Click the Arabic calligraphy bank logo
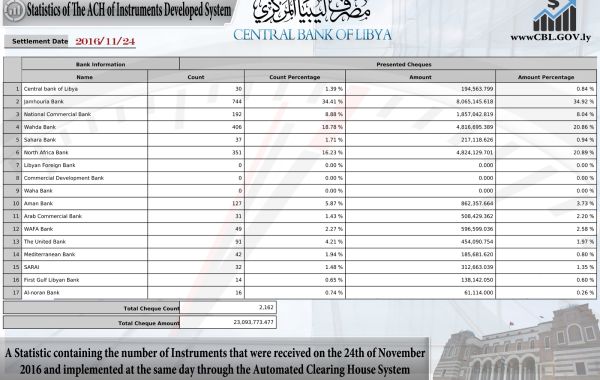 point(312,12)
